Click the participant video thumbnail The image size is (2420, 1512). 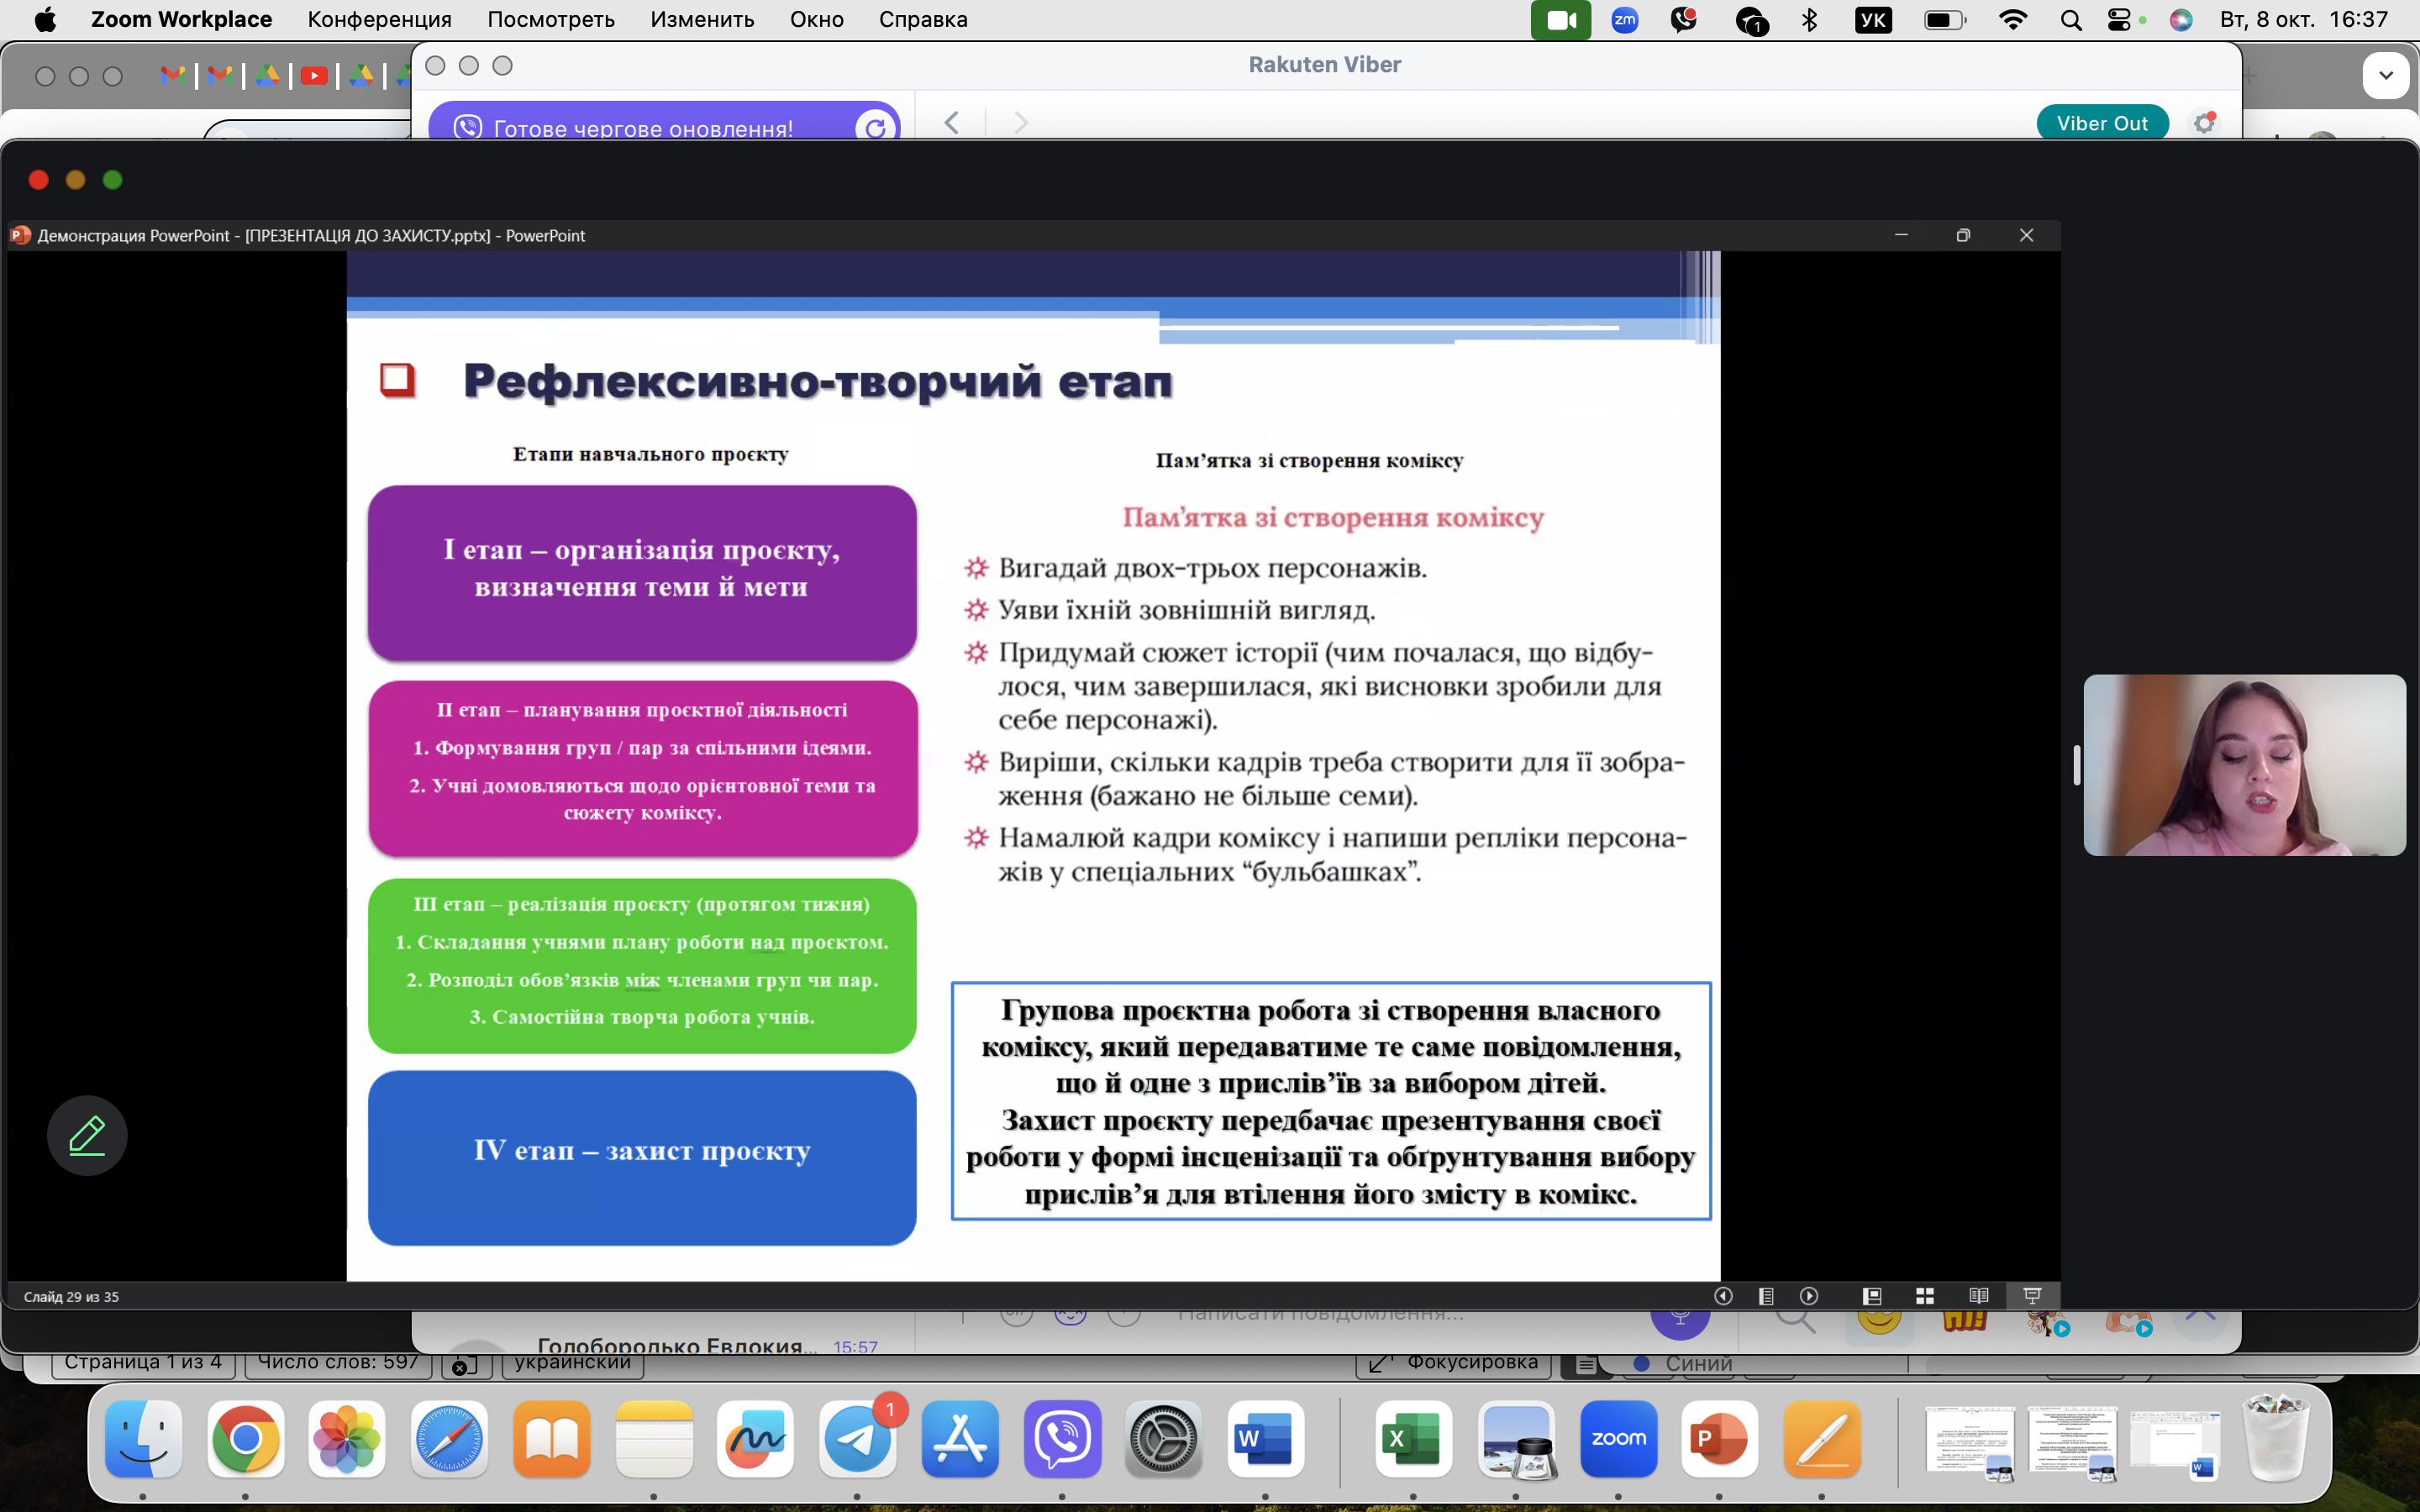pyautogui.click(x=2244, y=765)
